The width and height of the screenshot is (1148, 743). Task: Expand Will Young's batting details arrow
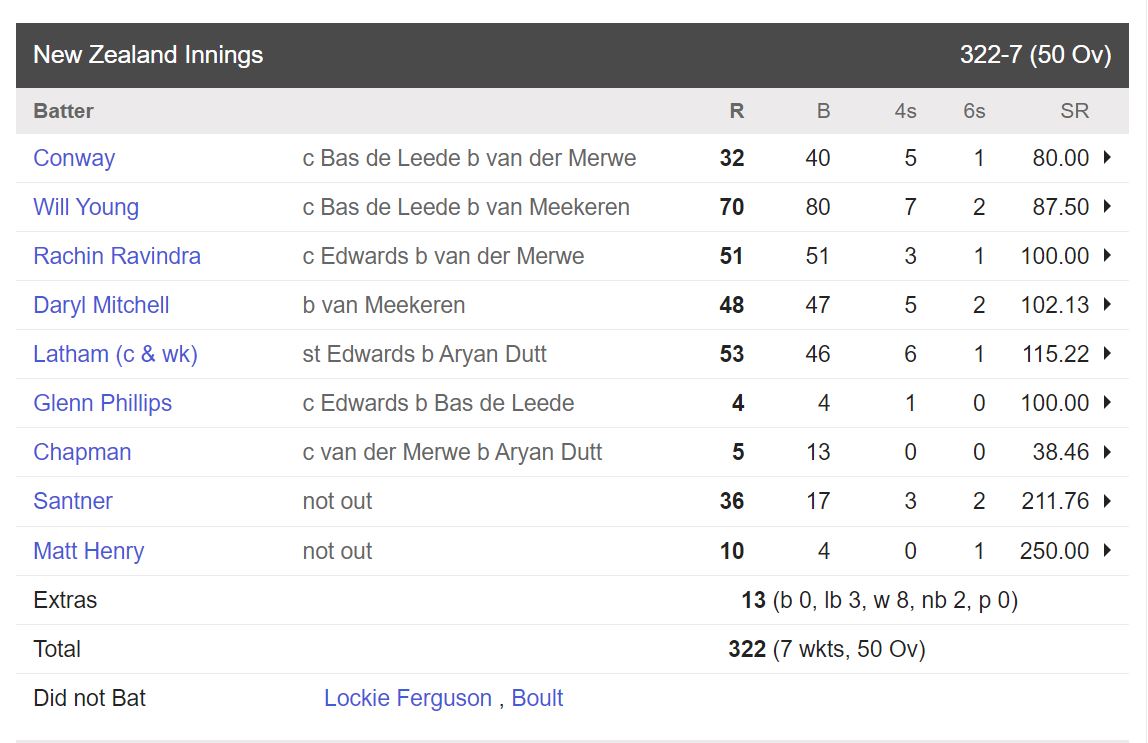point(1107,207)
